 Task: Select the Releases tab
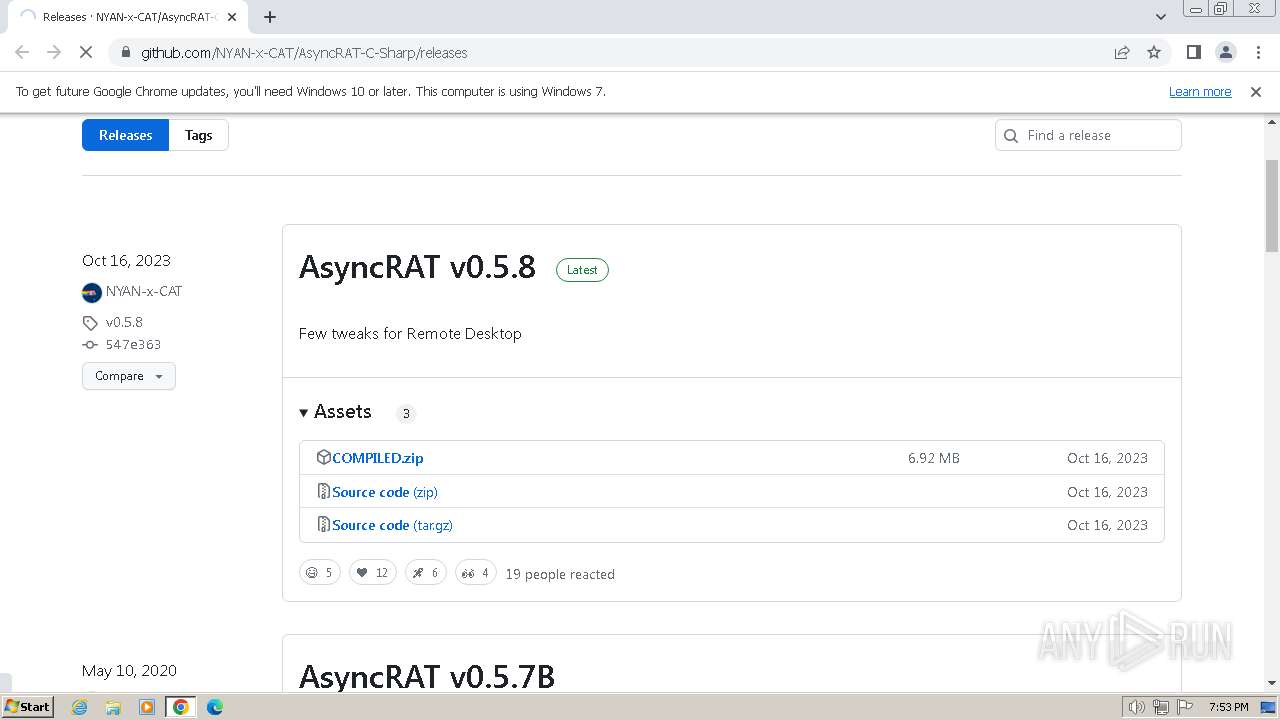[x=125, y=135]
